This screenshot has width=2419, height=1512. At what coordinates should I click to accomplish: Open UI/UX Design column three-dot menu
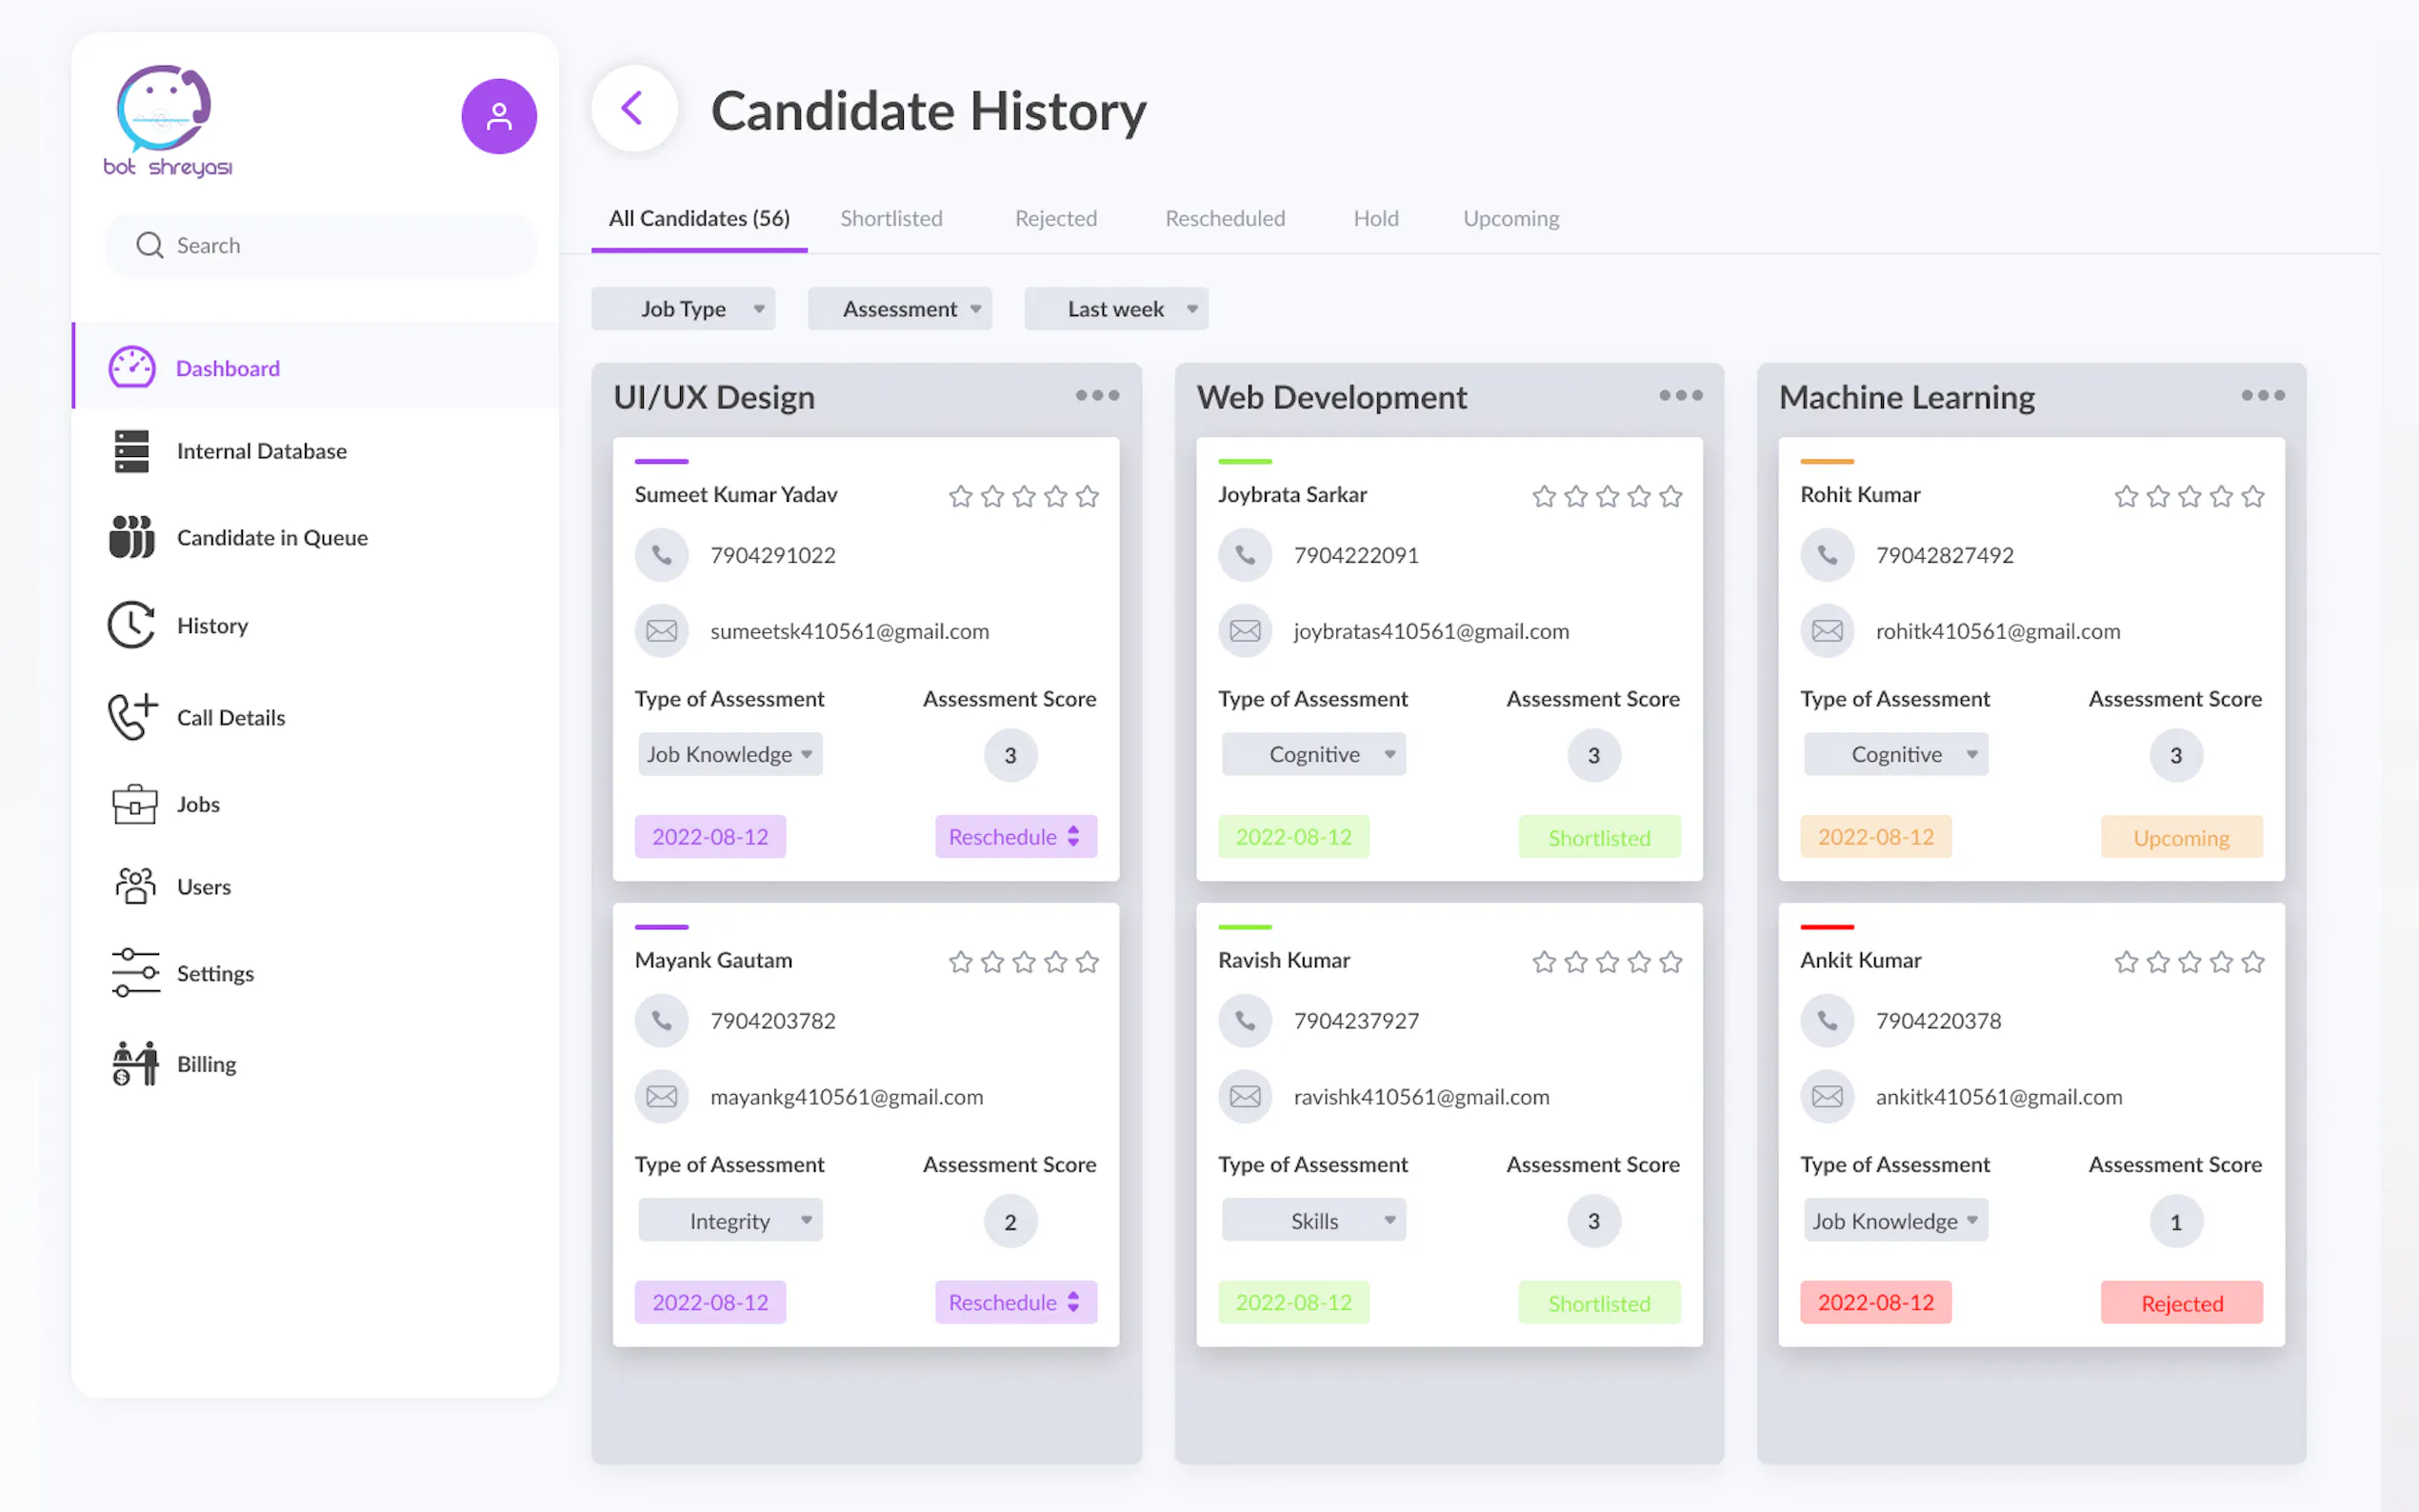(x=1097, y=396)
